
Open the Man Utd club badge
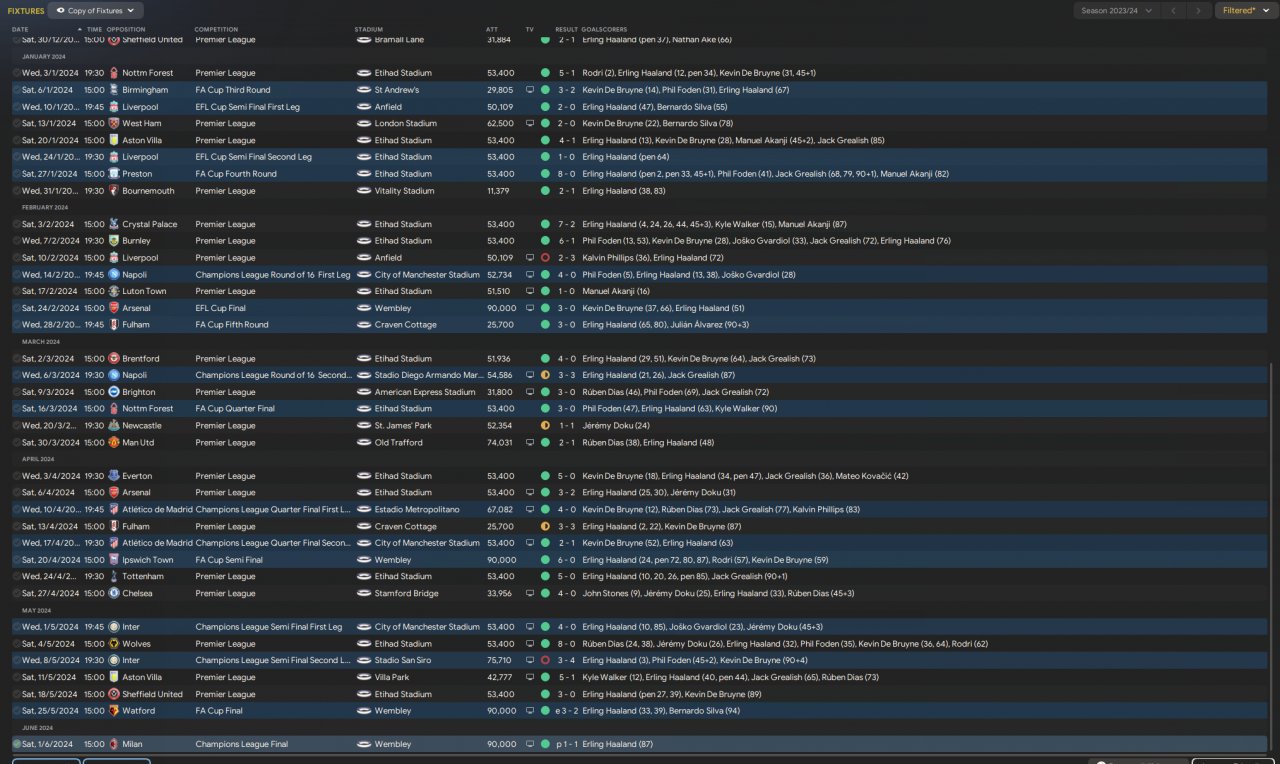[114, 442]
